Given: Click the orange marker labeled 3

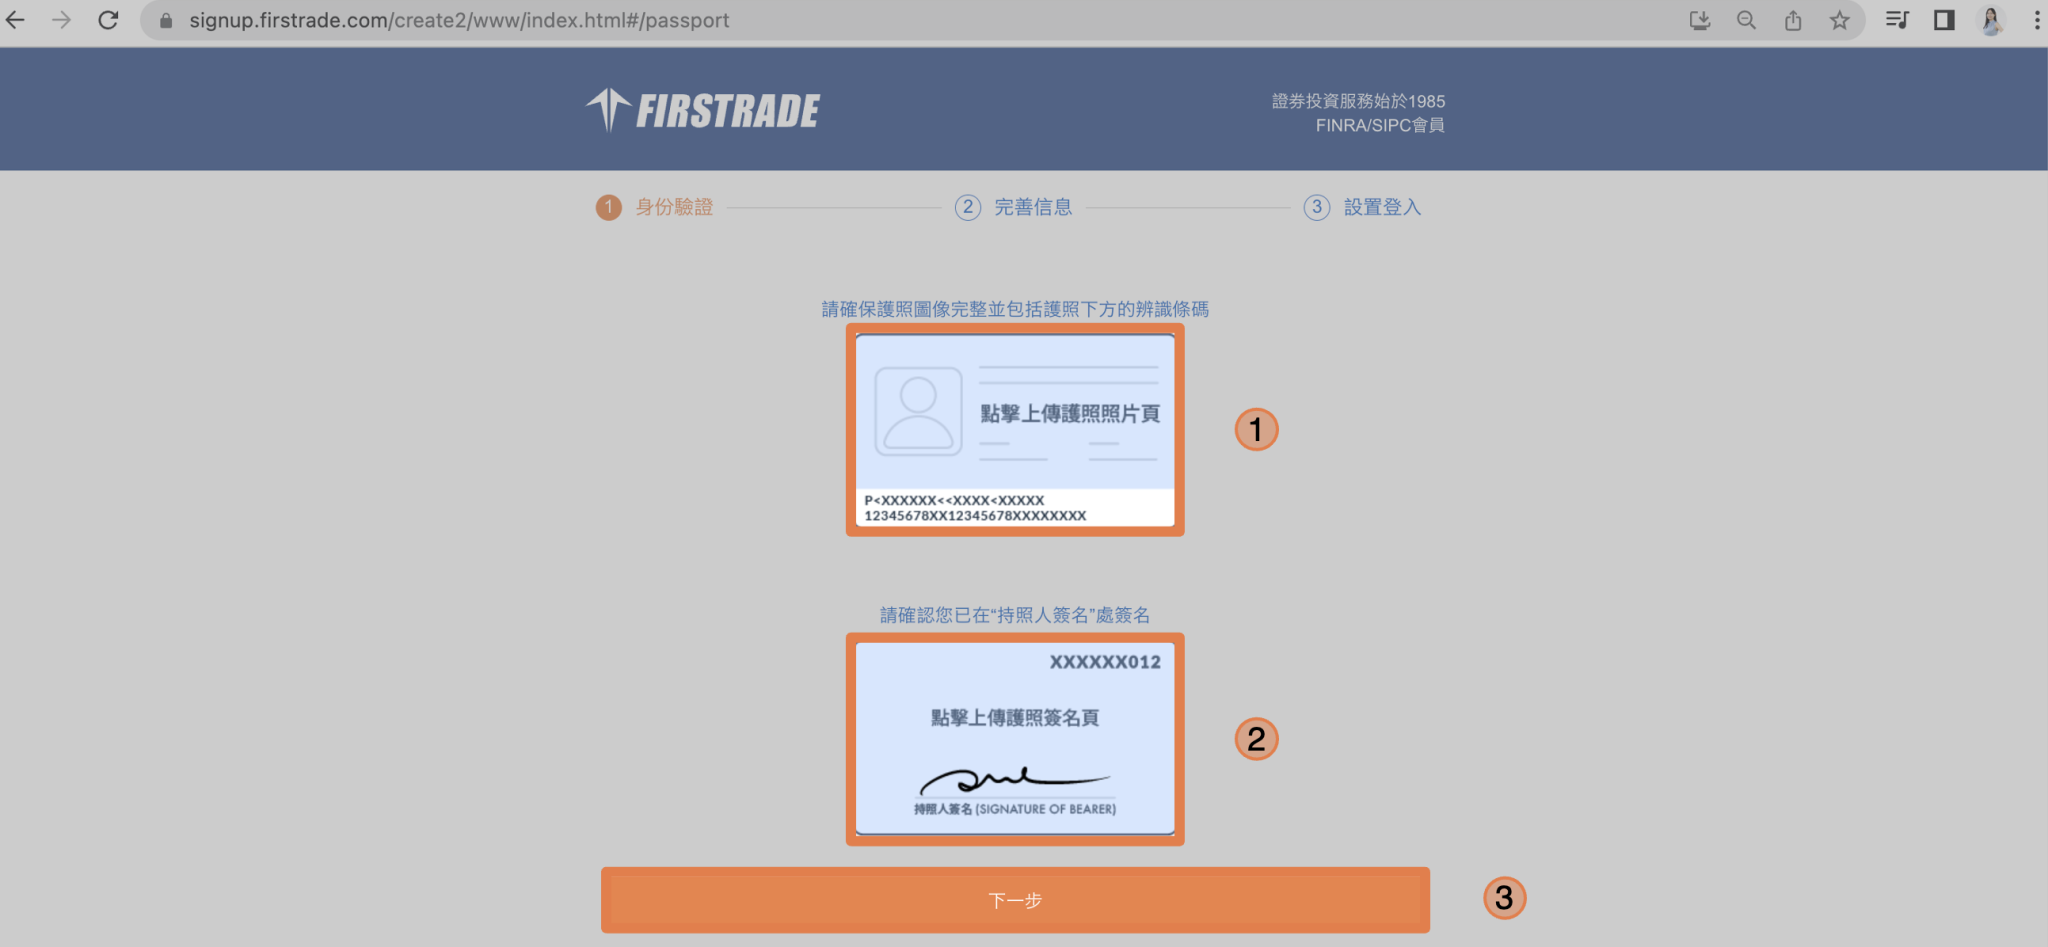Looking at the screenshot, I should click(1506, 897).
